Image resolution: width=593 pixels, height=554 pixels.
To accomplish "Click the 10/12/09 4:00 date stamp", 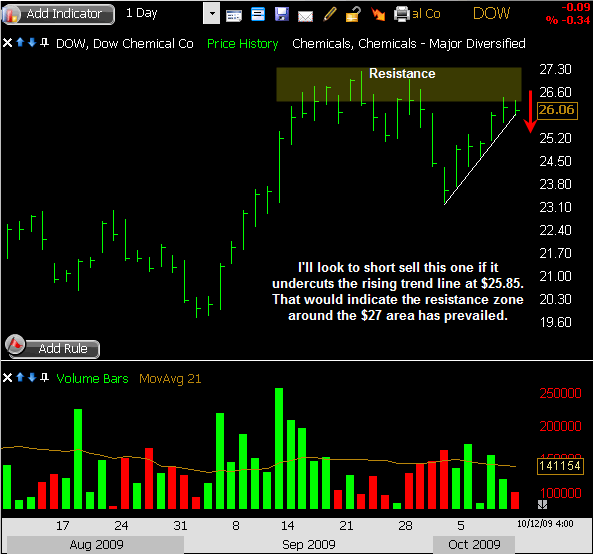I will [x=545, y=524].
